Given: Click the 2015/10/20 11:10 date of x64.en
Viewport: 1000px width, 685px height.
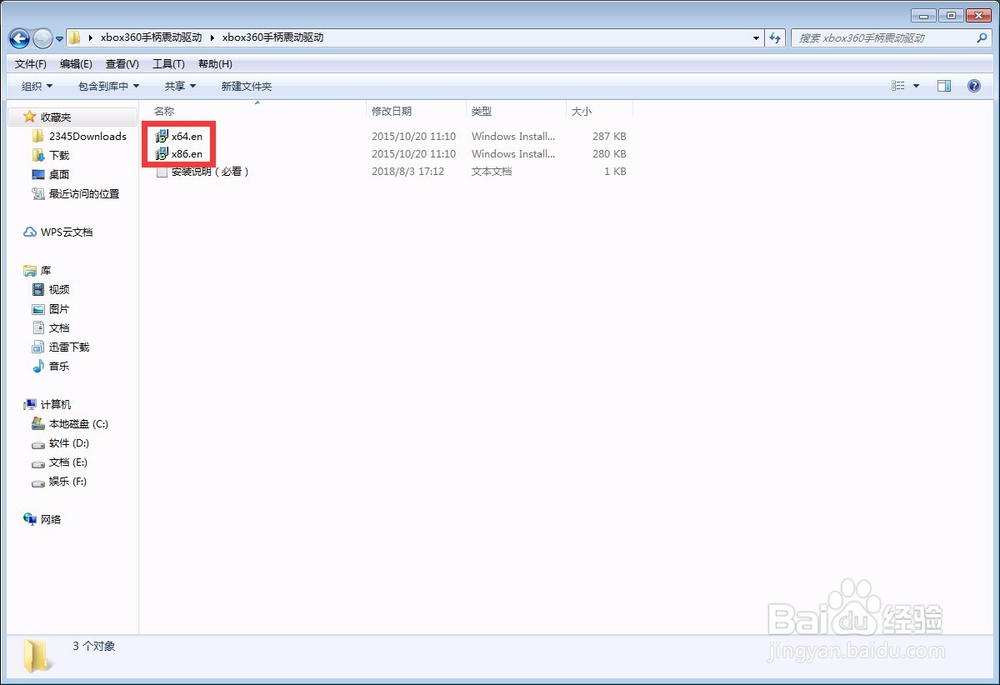Looking at the screenshot, I should (x=413, y=136).
